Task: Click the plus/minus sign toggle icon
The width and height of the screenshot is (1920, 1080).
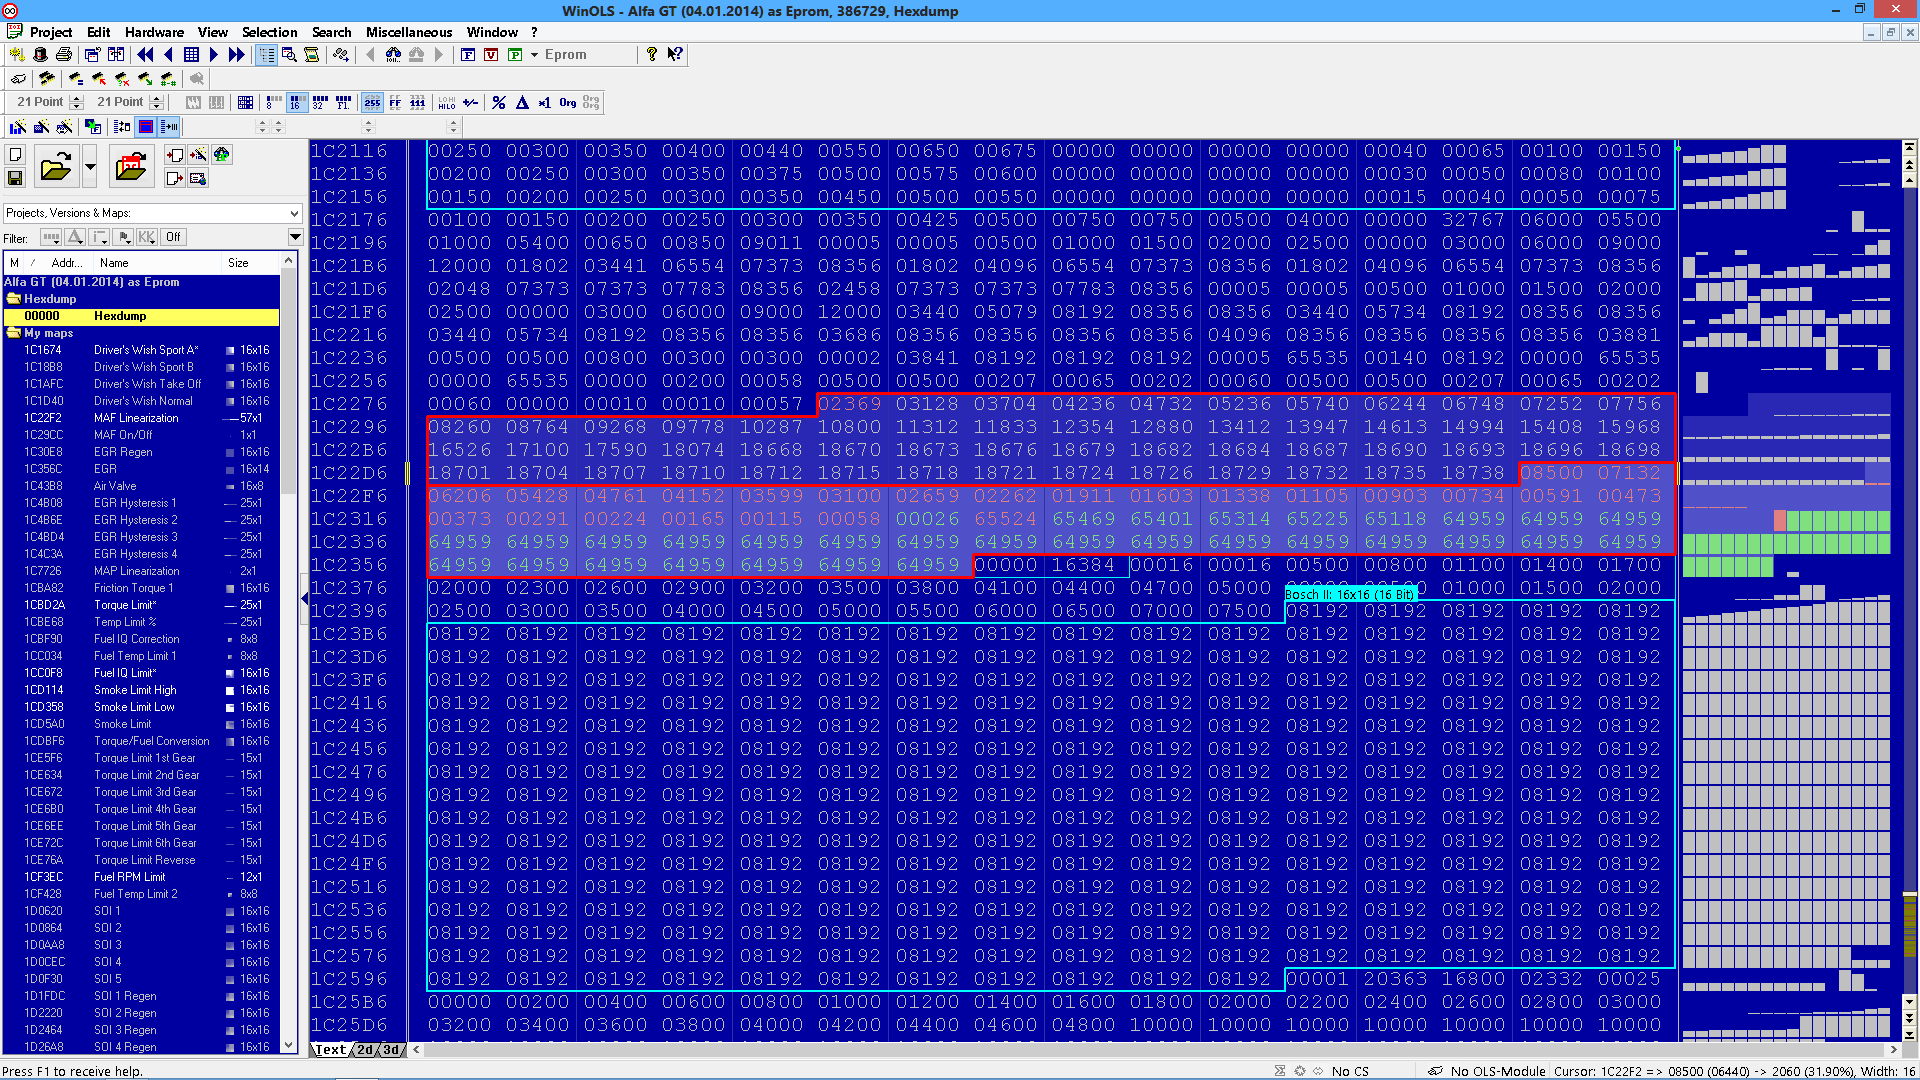Action: pyautogui.click(x=471, y=102)
